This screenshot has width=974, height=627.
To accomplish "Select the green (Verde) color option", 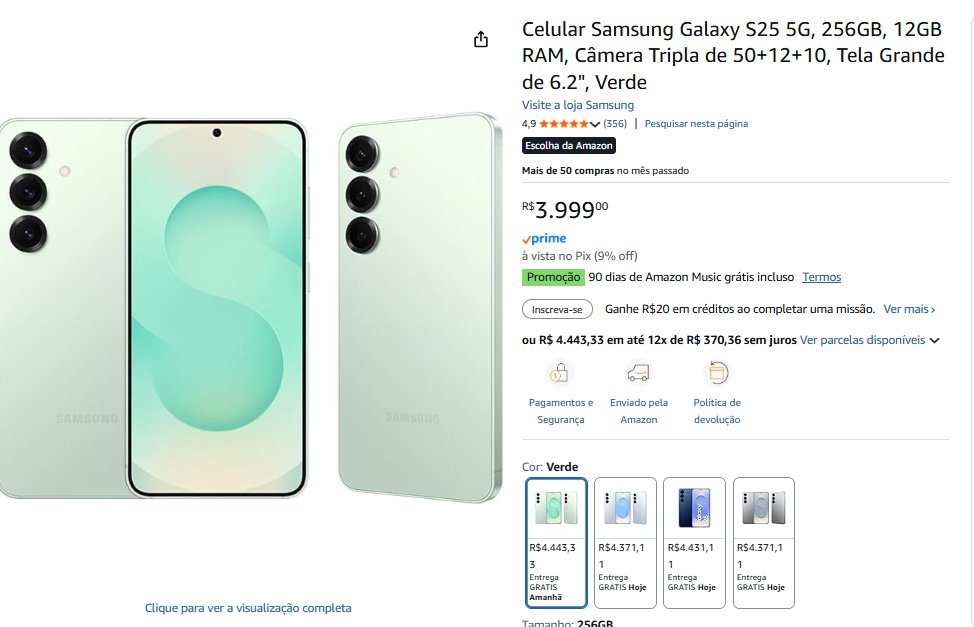I will pos(557,542).
